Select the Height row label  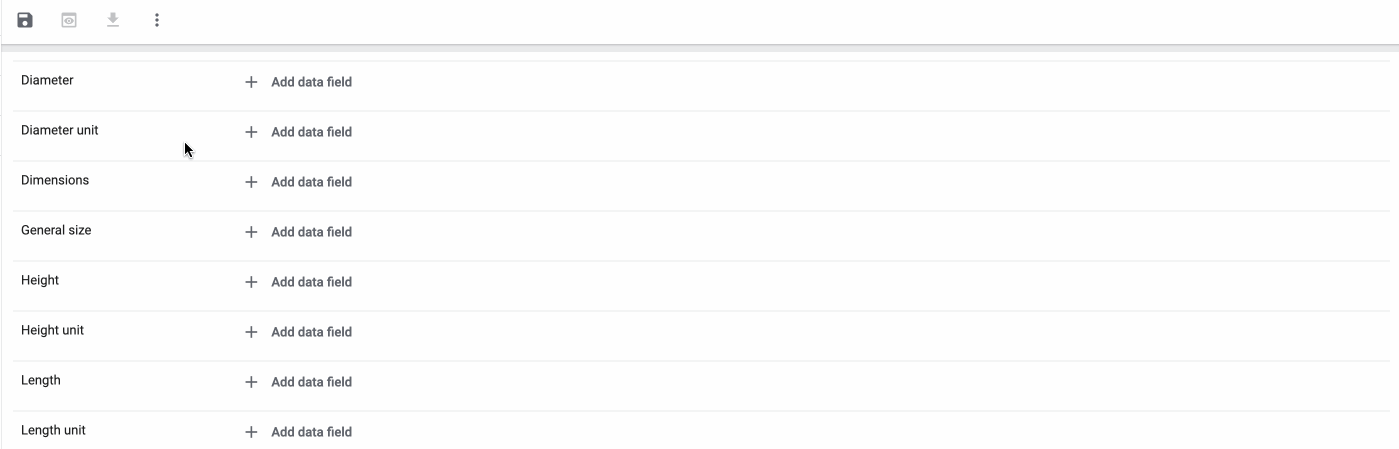pyautogui.click(x=40, y=280)
